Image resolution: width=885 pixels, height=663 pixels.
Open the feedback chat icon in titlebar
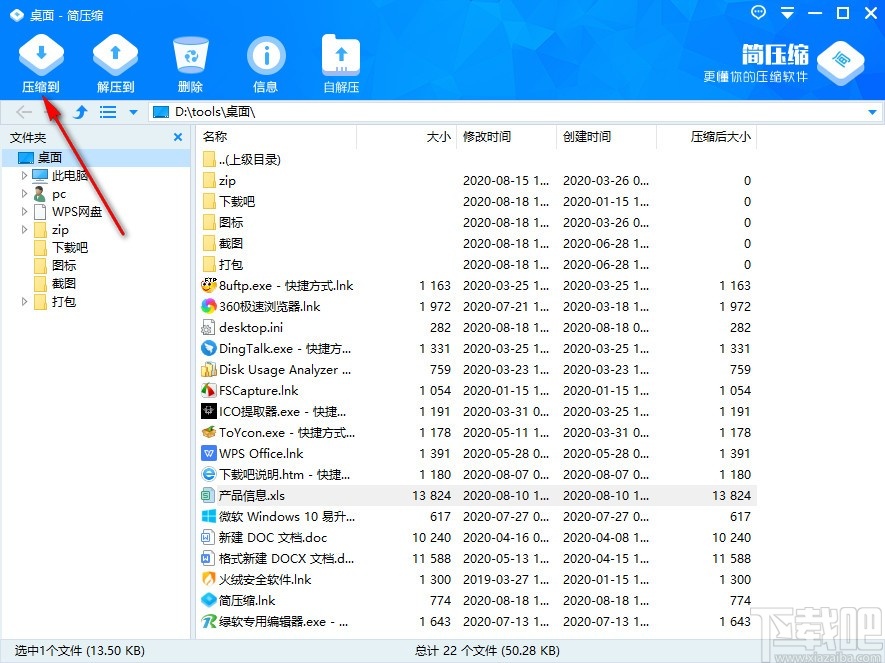(x=757, y=13)
